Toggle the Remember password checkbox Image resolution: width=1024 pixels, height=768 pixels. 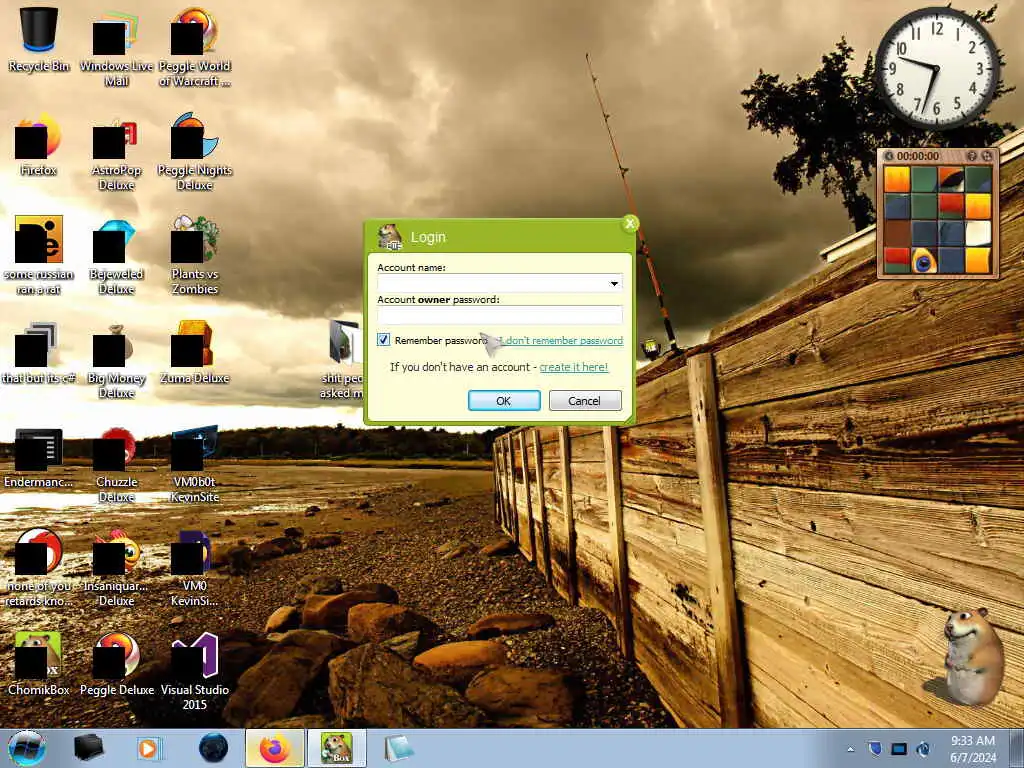tap(383, 340)
